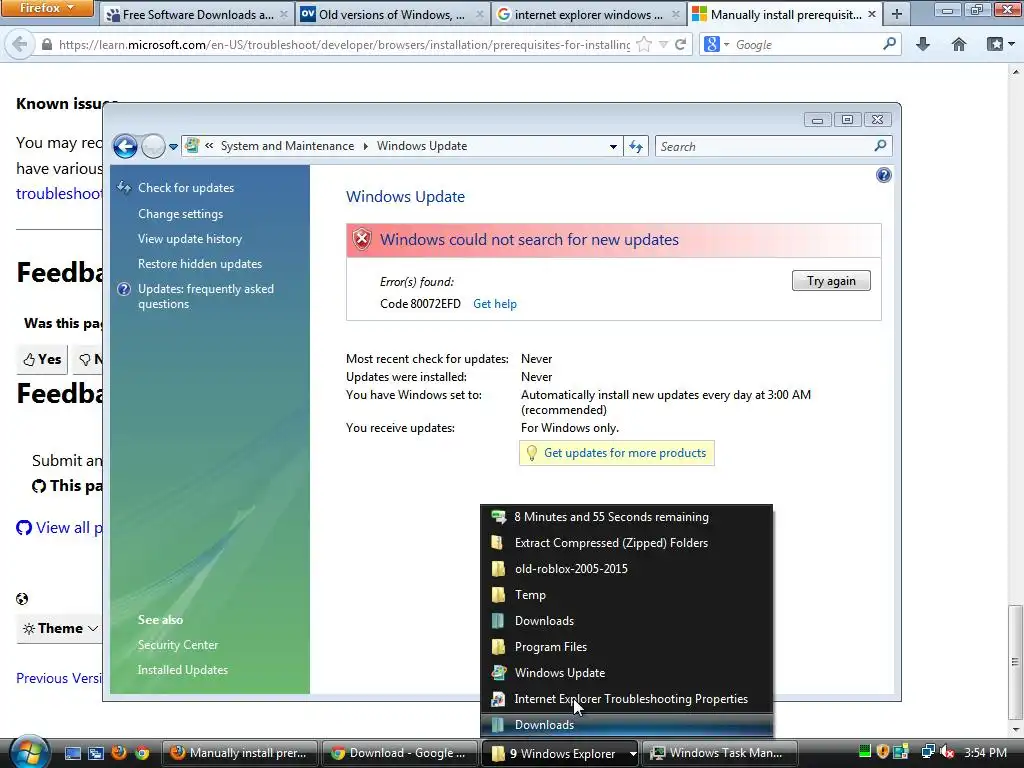Open Updates: frequently asked questions

click(206, 296)
